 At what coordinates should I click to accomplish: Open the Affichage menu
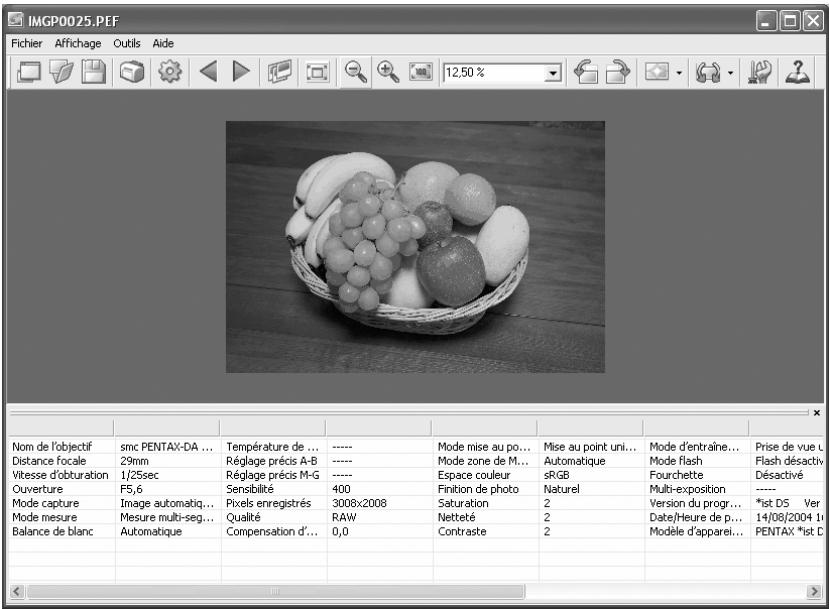click(x=78, y=43)
